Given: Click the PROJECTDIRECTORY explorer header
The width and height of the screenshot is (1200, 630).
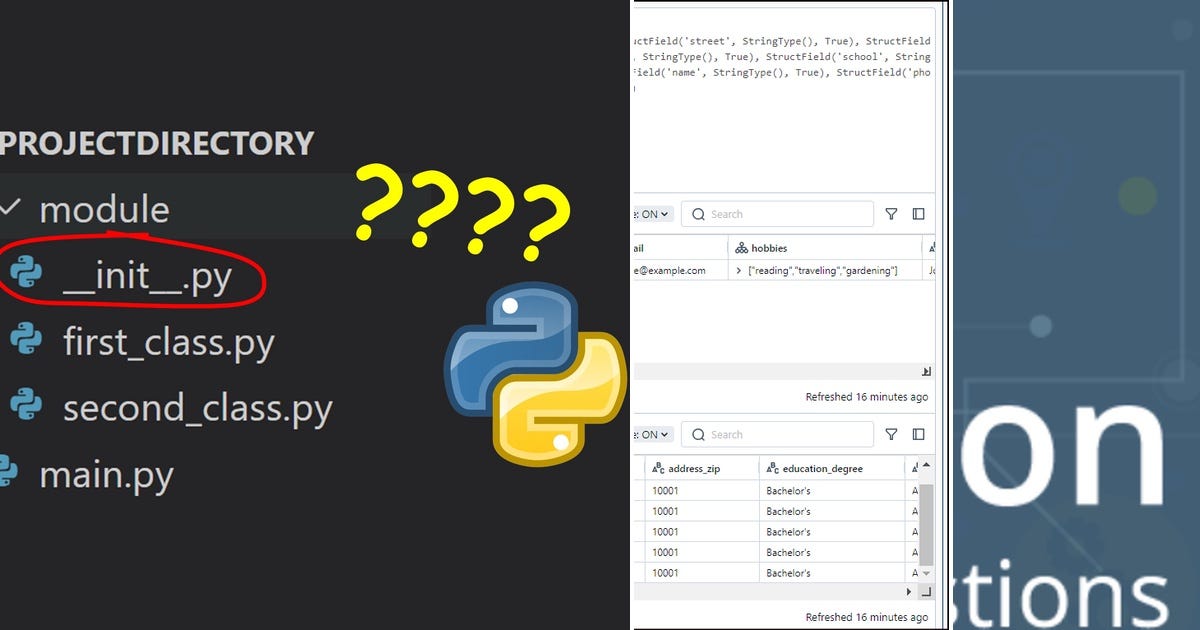Looking at the screenshot, I should coord(157,143).
